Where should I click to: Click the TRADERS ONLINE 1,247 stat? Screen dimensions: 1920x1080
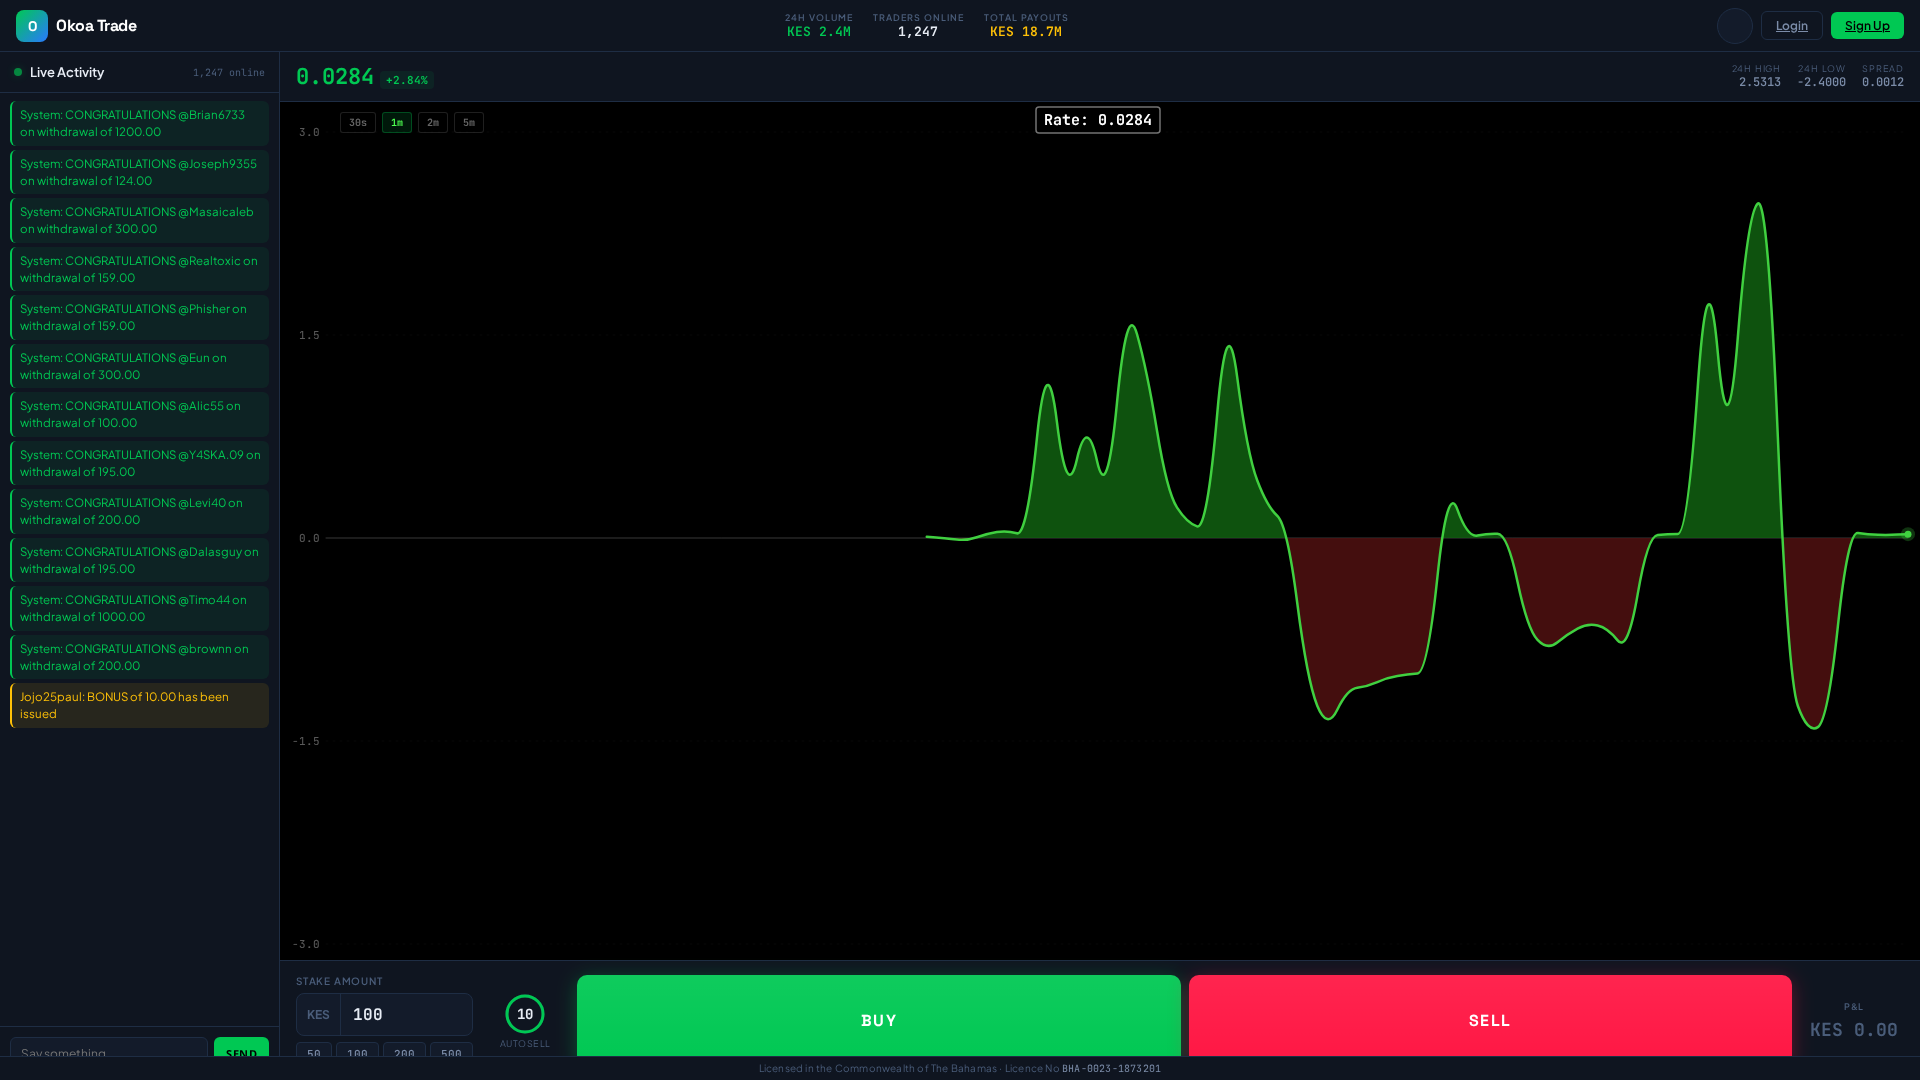tap(918, 26)
